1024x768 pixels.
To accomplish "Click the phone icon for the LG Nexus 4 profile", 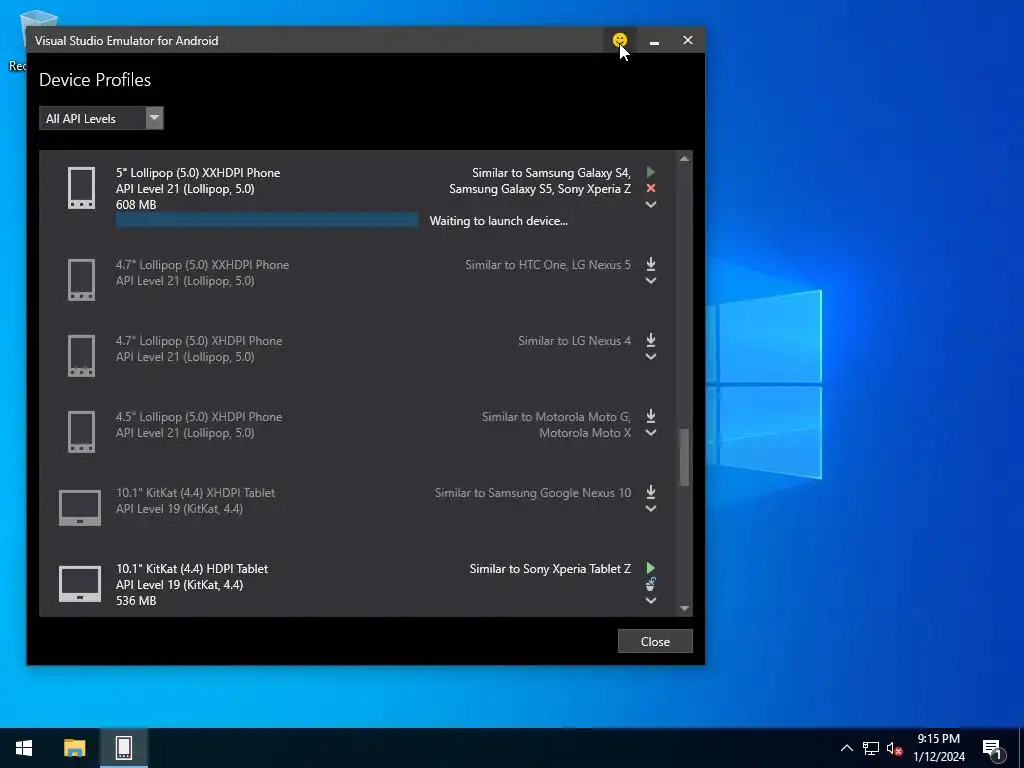I will (82, 355).
